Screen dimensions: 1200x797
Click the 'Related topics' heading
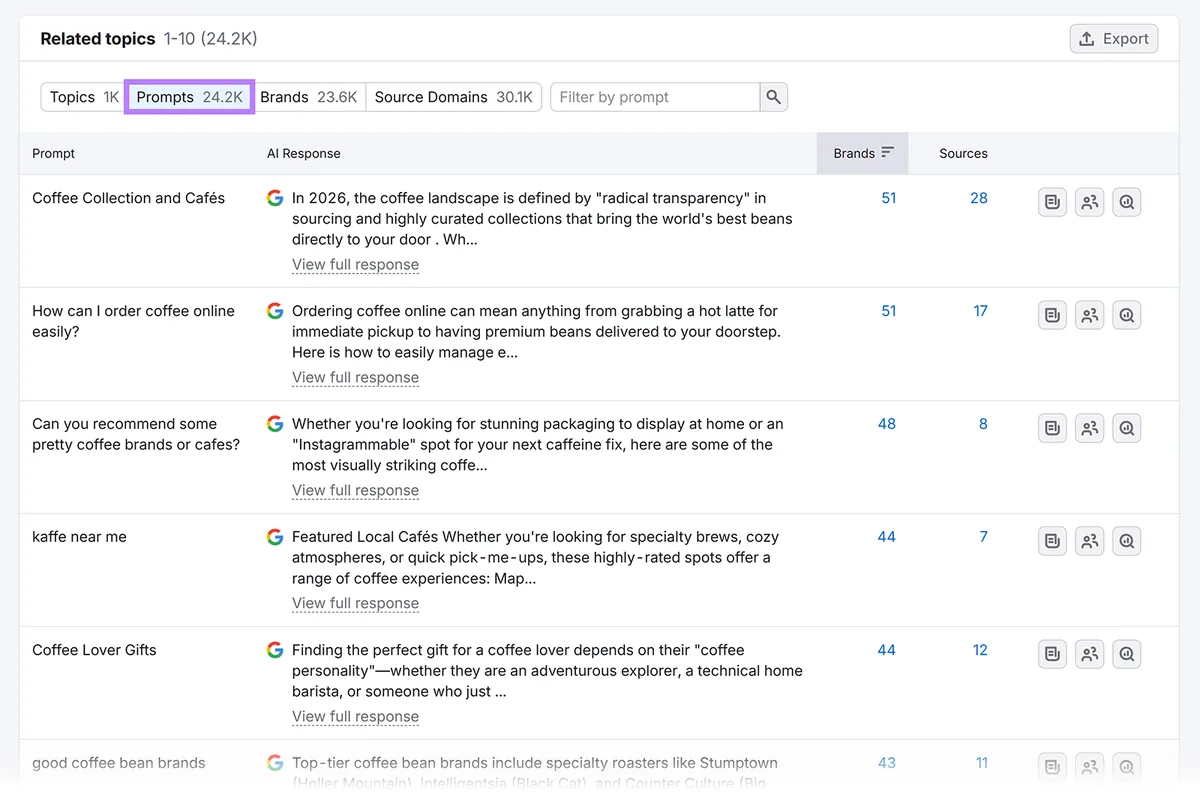(x=98, y=39)
